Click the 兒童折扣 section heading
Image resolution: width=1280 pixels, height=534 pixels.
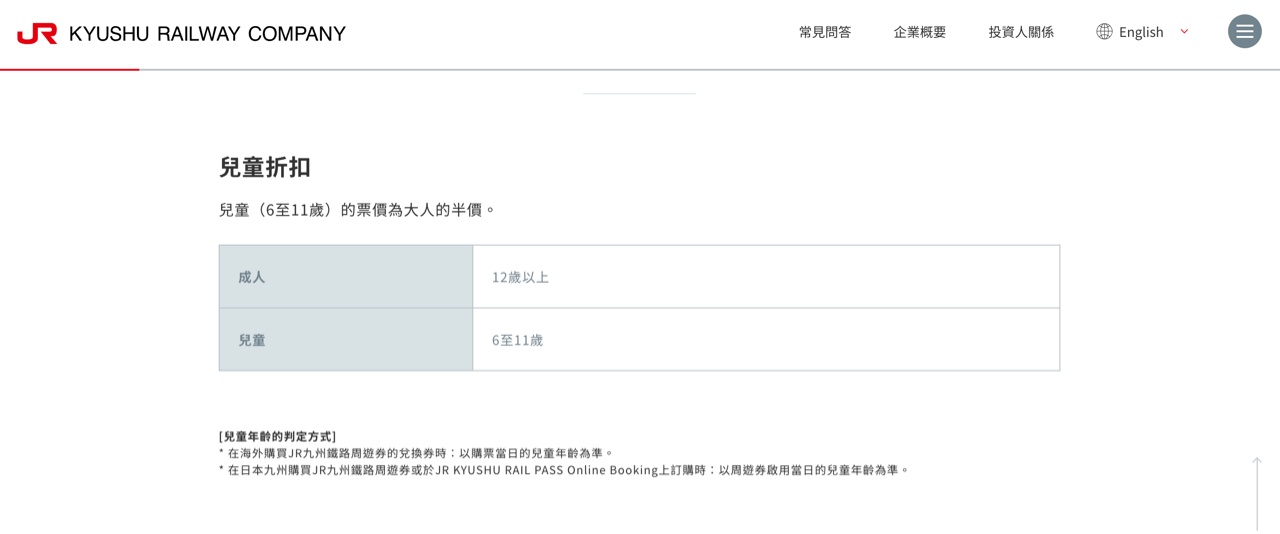[265, 167]
